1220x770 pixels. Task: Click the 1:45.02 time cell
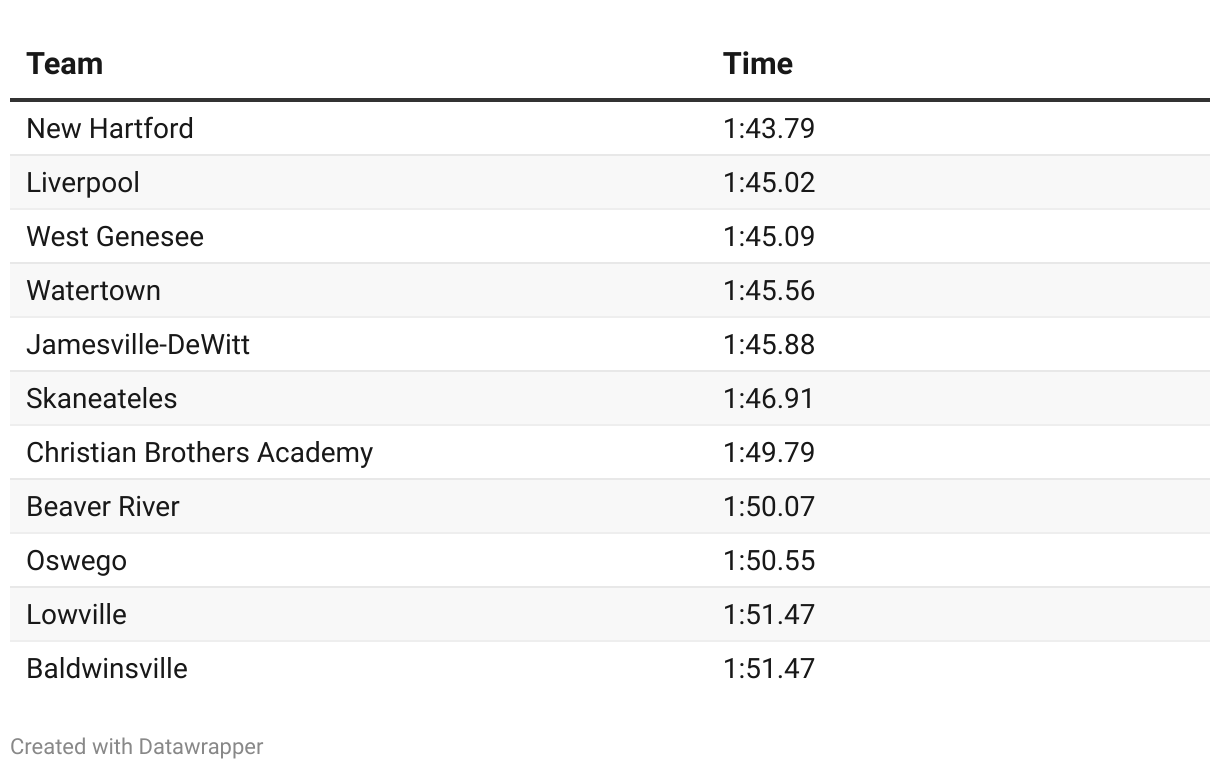coord(768,183)
